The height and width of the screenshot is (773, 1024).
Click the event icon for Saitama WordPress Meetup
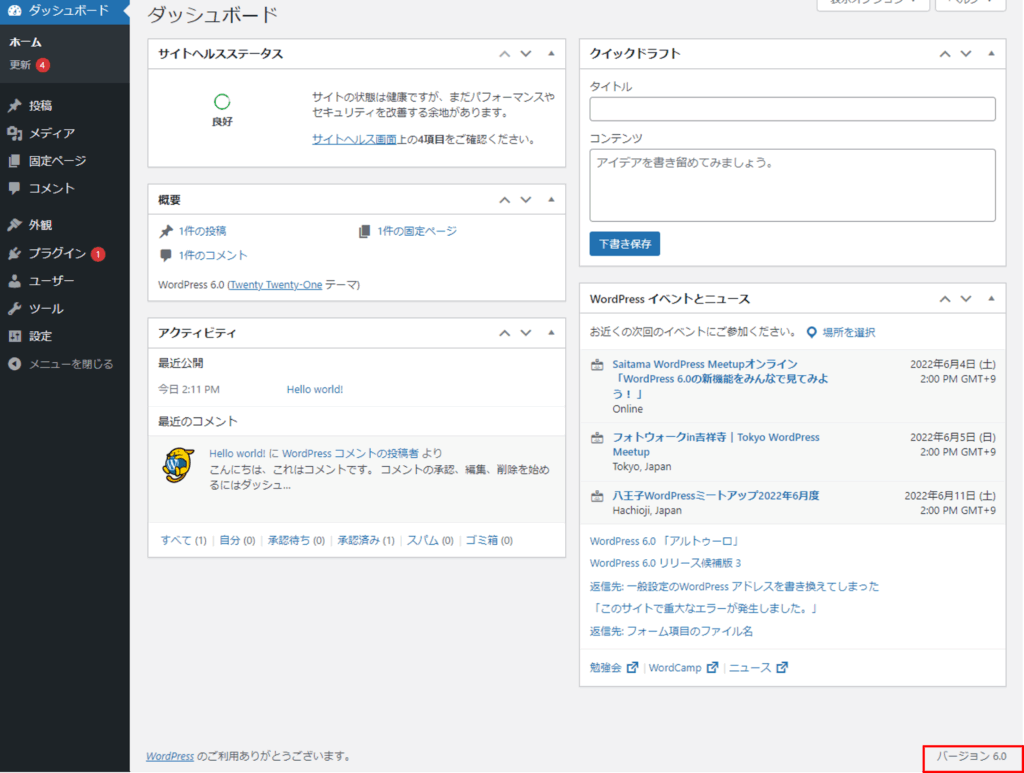click(x=597, y=365)
